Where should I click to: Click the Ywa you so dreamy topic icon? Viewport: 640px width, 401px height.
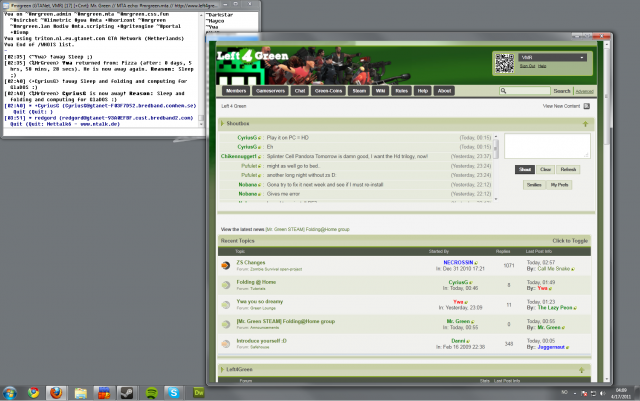[226, 305]
